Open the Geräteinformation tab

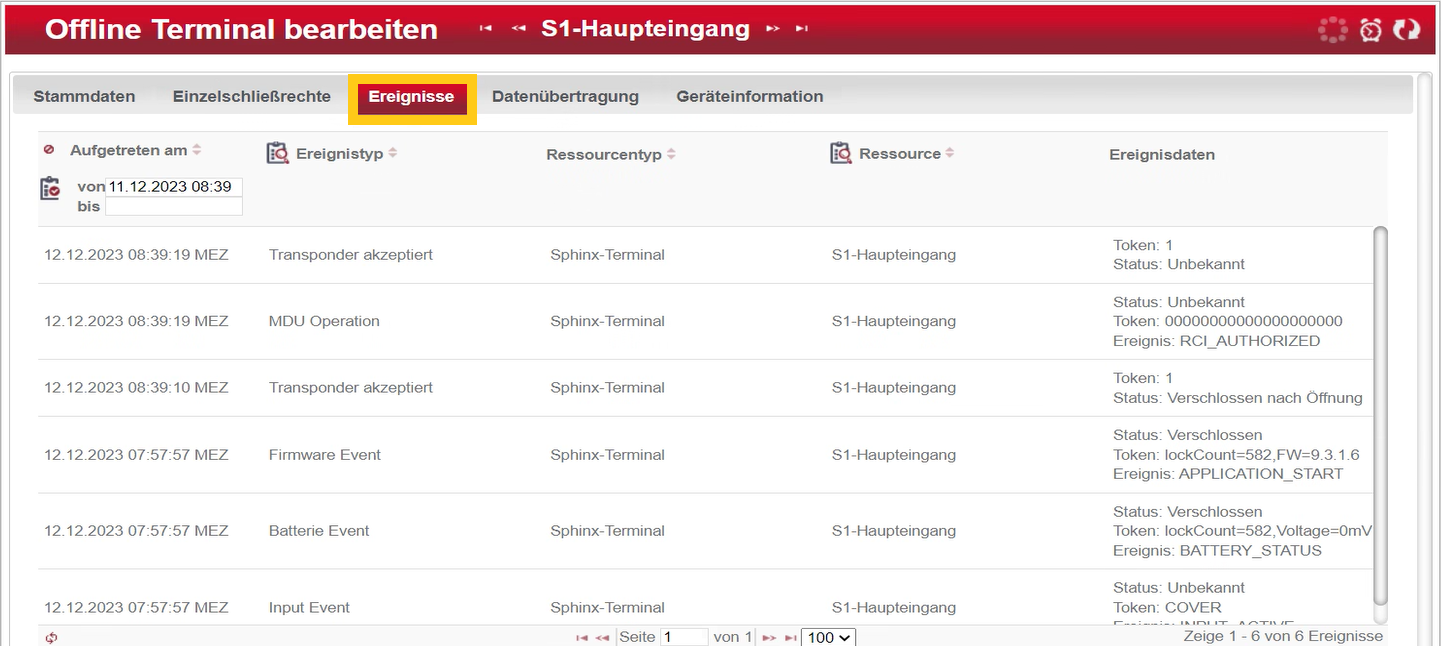click(x=749, y=97)
